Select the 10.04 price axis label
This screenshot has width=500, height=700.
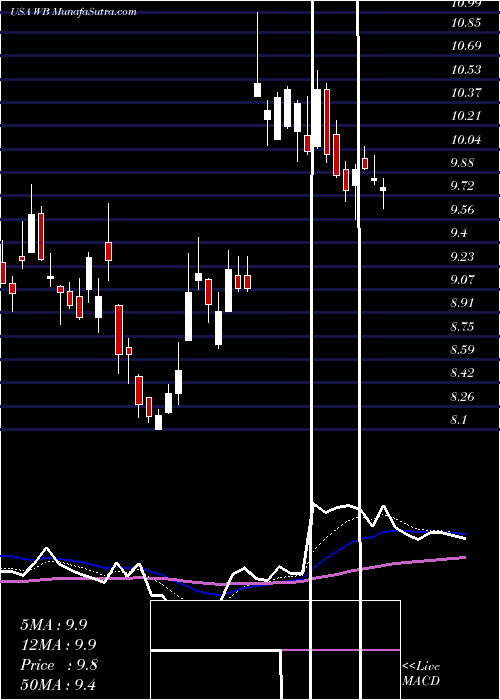point(466,140)
